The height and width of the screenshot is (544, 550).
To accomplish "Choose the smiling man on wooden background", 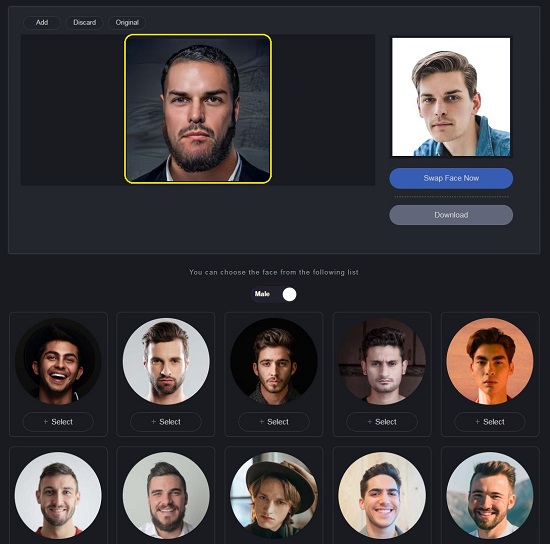I will 382,495.
